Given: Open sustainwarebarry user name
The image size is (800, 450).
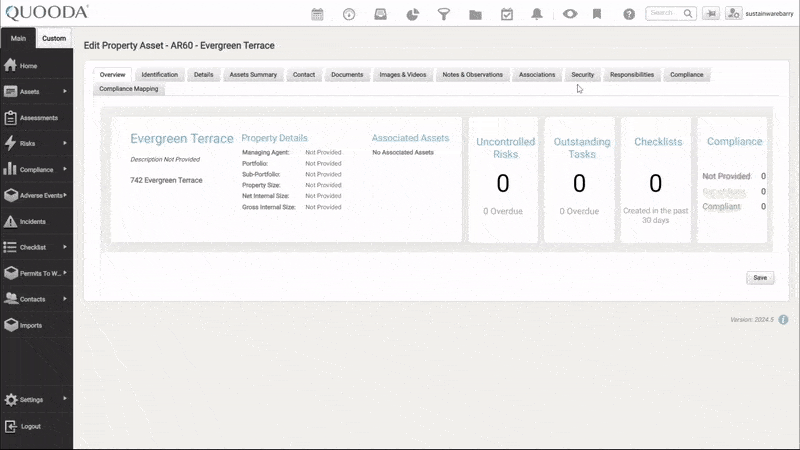Looking at the screenshot, I should pyautogui.click(x=769, y=14).
